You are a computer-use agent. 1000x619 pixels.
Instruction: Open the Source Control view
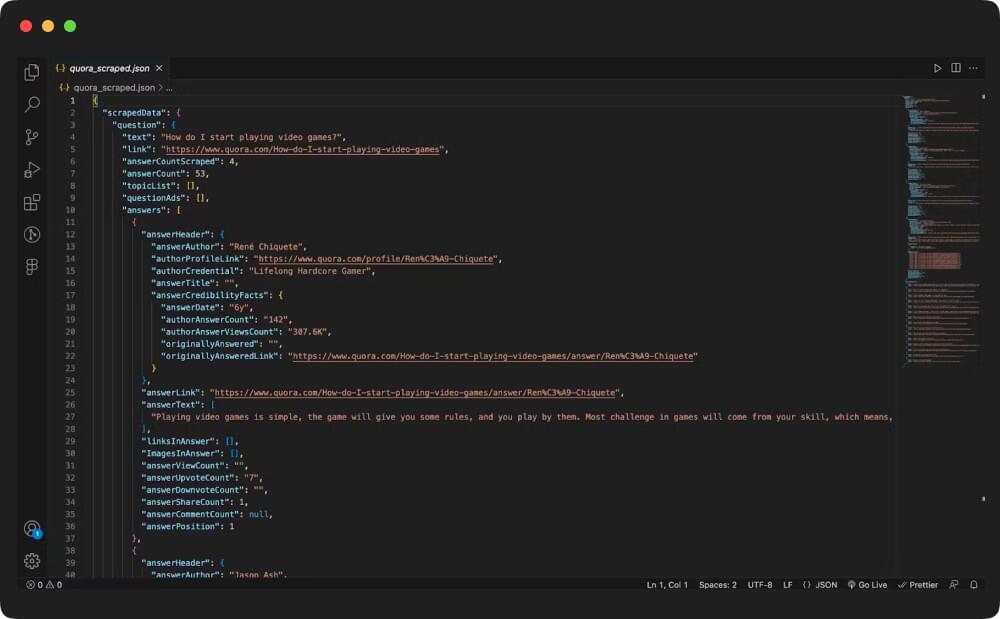pyautogui.click(x=31, y=137)
